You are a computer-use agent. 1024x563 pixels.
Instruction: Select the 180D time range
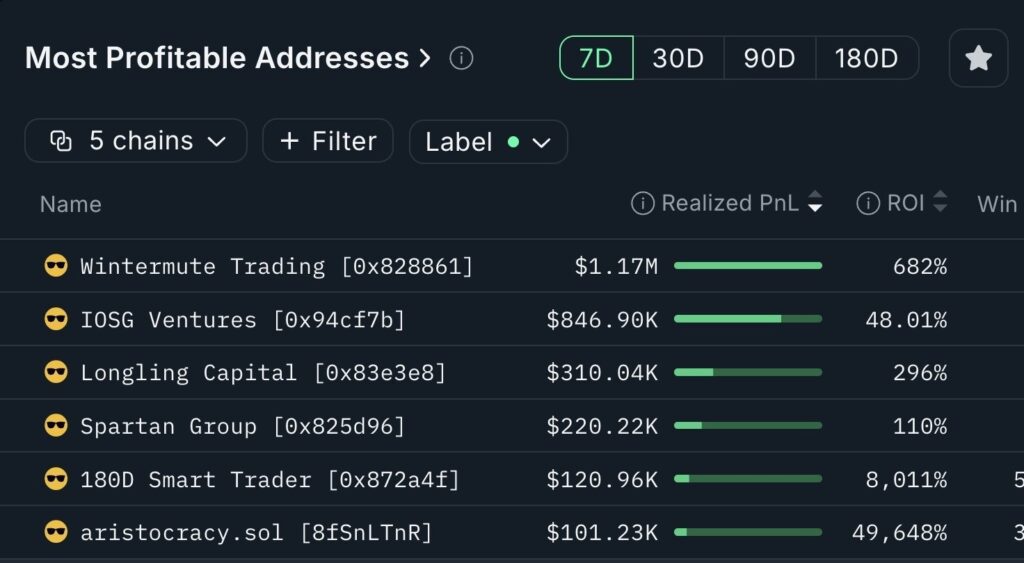pyautogui.click(x=866, y=58)
